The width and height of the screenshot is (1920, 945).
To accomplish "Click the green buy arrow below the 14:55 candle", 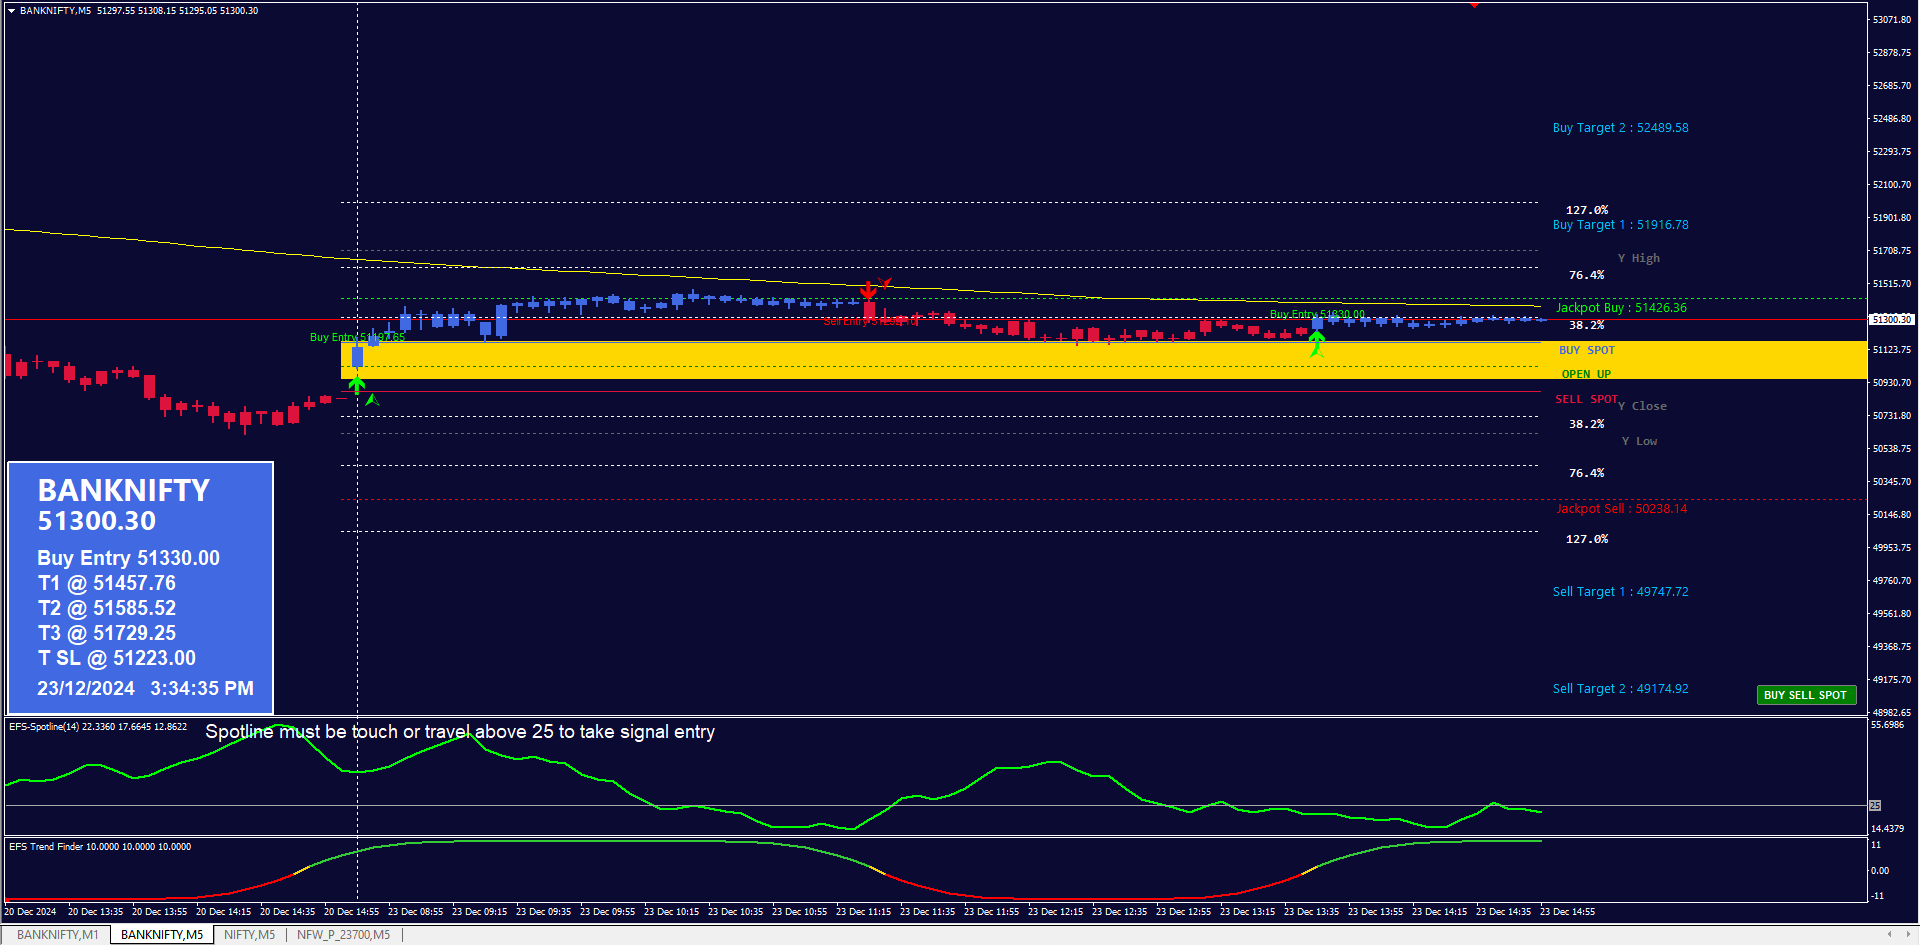I will [x=357, y=384].
